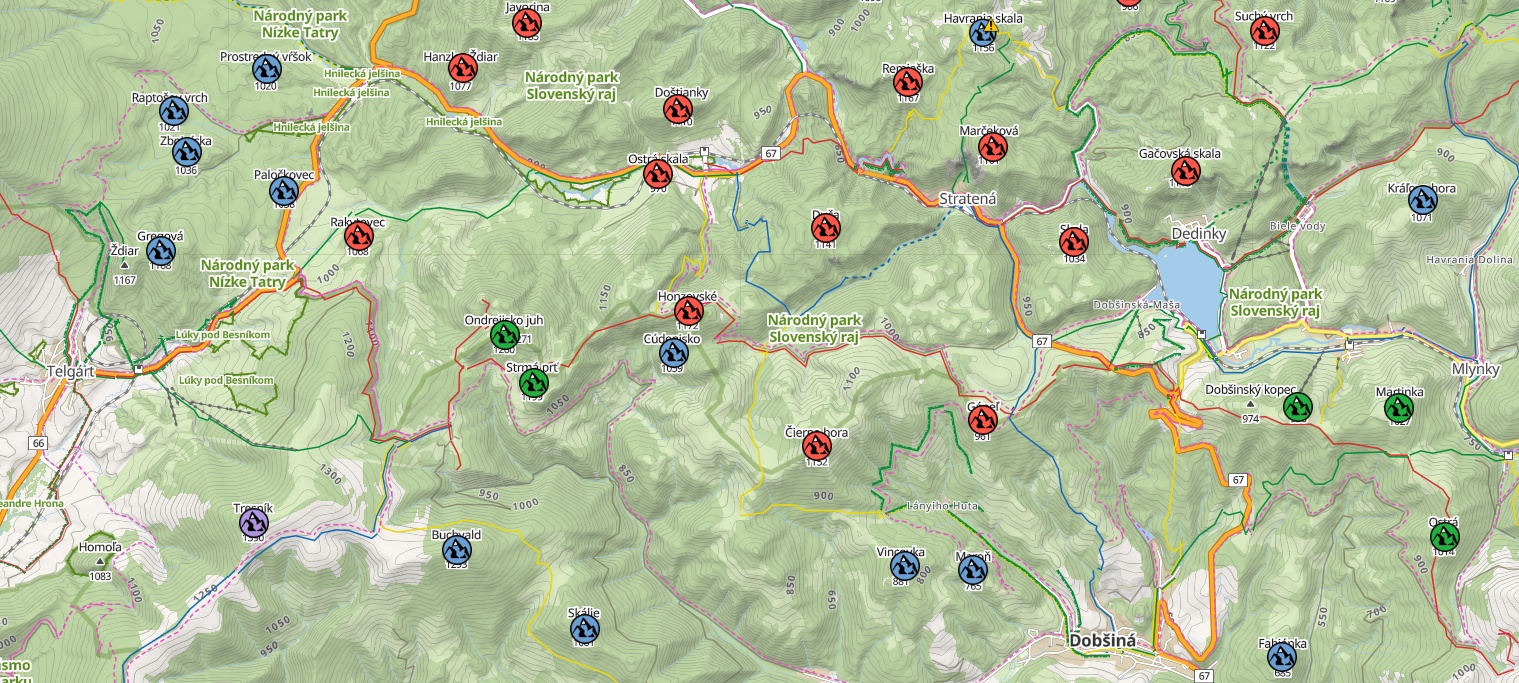This screenshot has height=683, width=1519.
Task: Open the red peak marker with elevation 1141
Action: tap(826, 229)
